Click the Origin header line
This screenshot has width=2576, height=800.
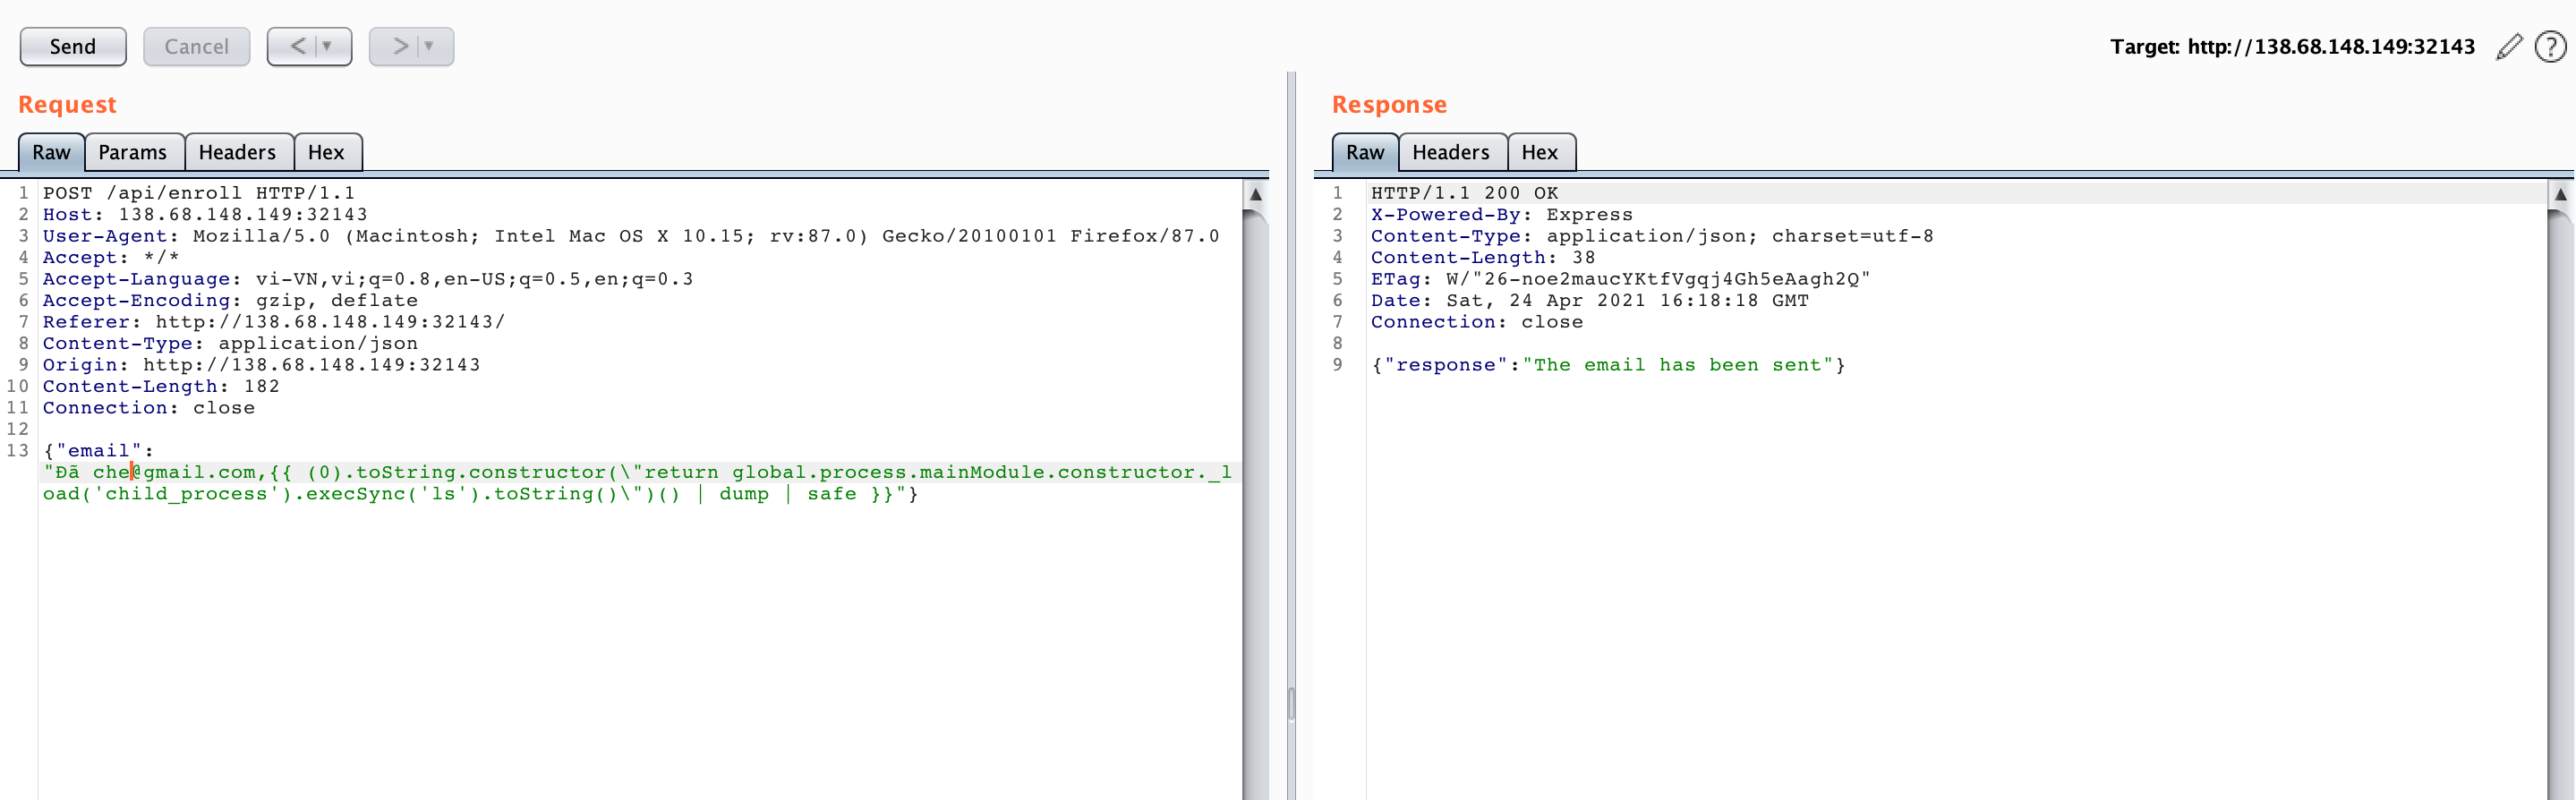[x=261, y=365]
